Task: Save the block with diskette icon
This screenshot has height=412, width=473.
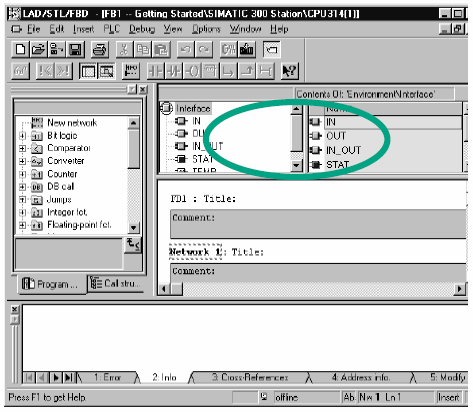Action: [75, 50]
